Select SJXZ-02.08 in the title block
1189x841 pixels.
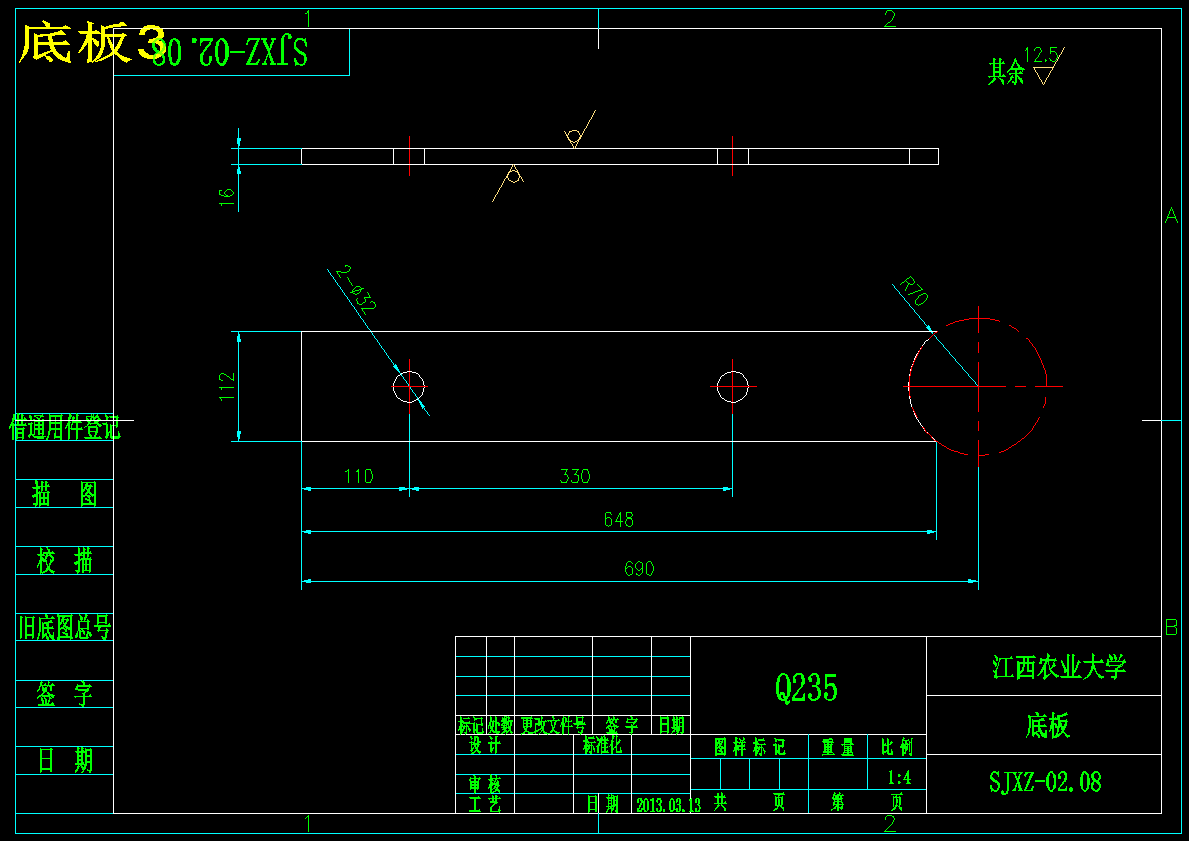[1045, 781]
